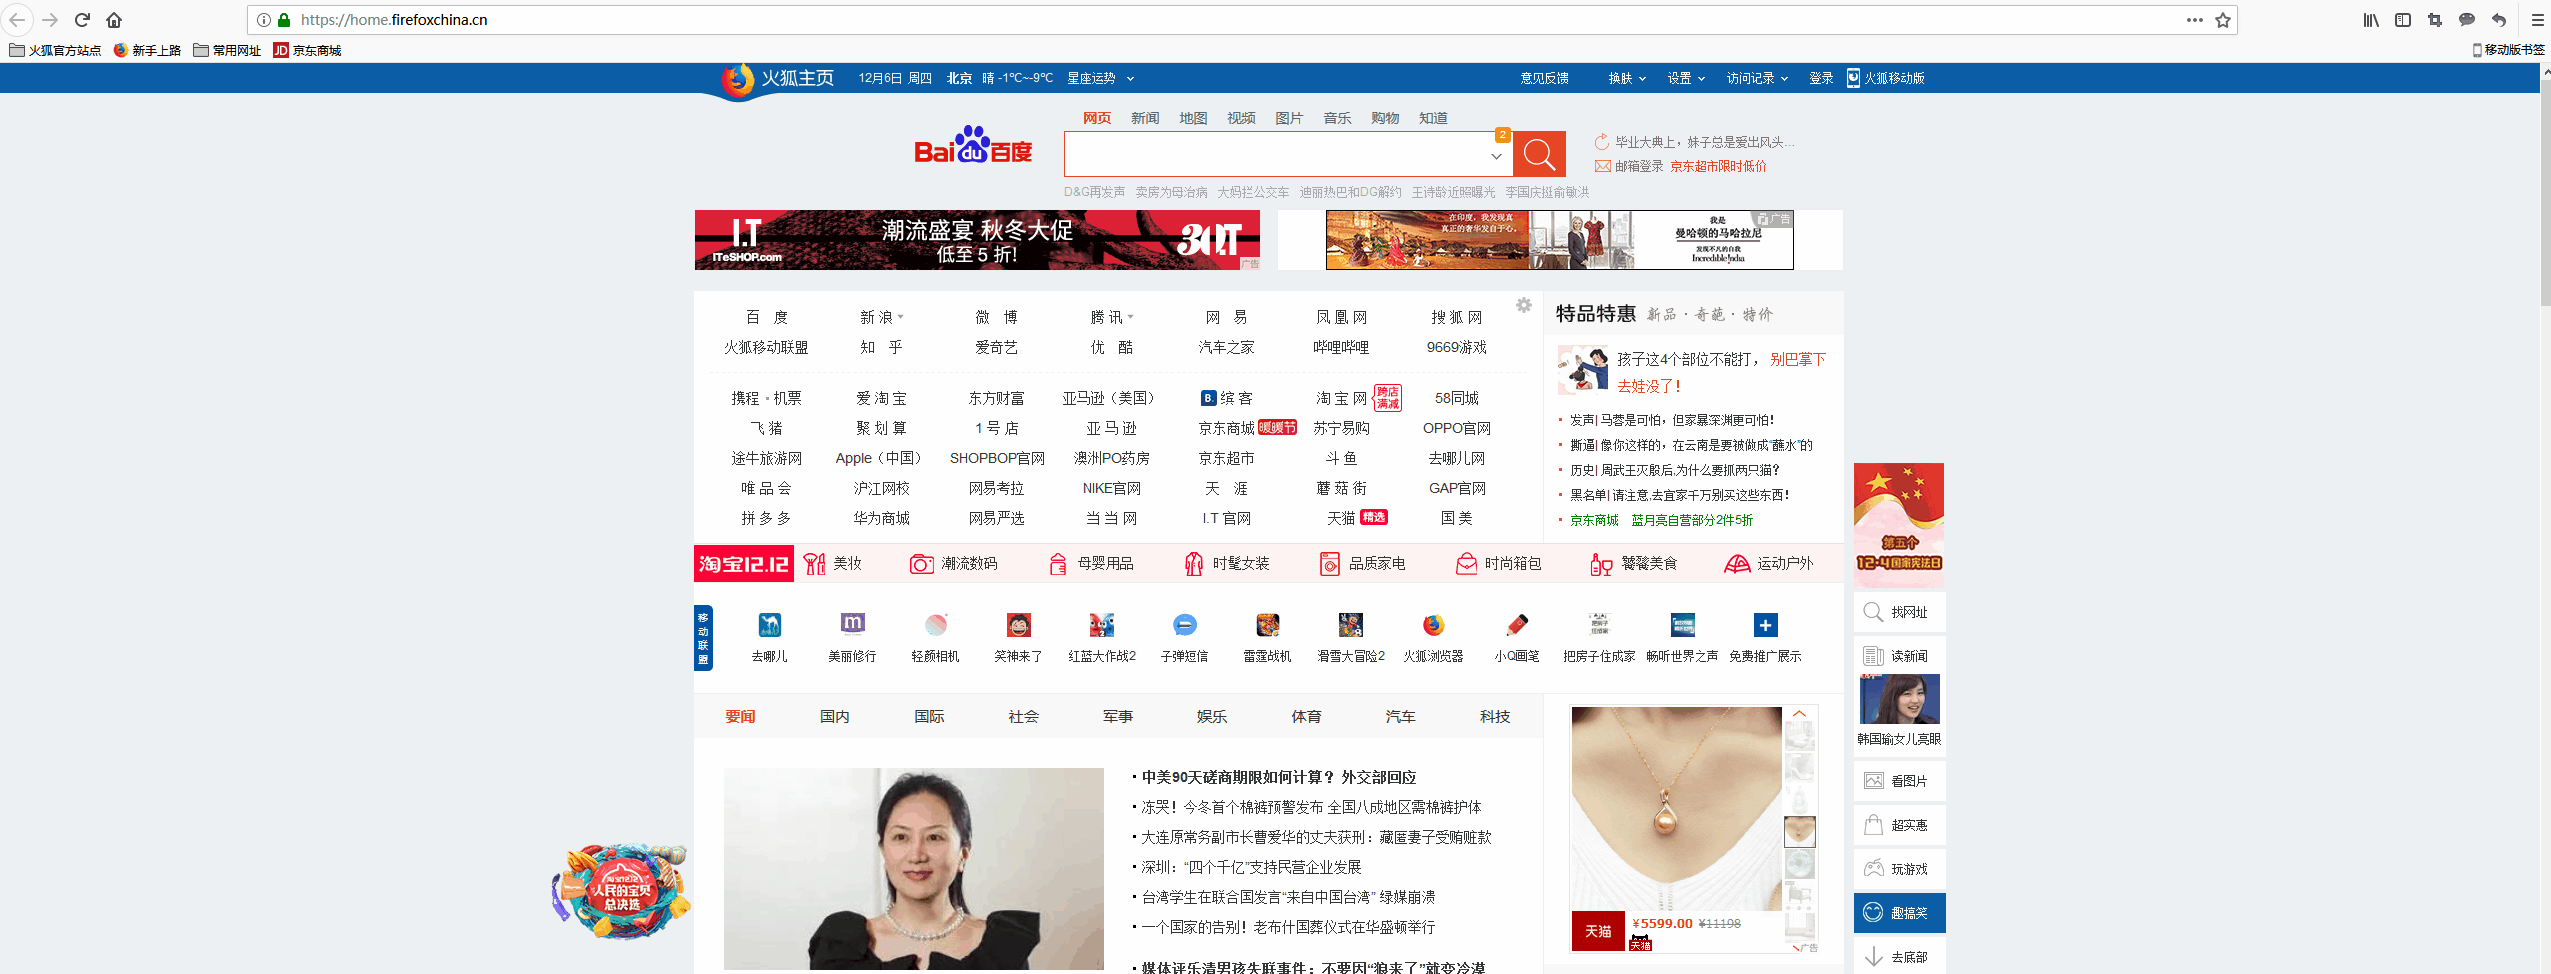Click 免费推广展示 plus icon
The width and height of the screenshot is (2551, 974).
pyautogui.click(x=1766, y=625)
